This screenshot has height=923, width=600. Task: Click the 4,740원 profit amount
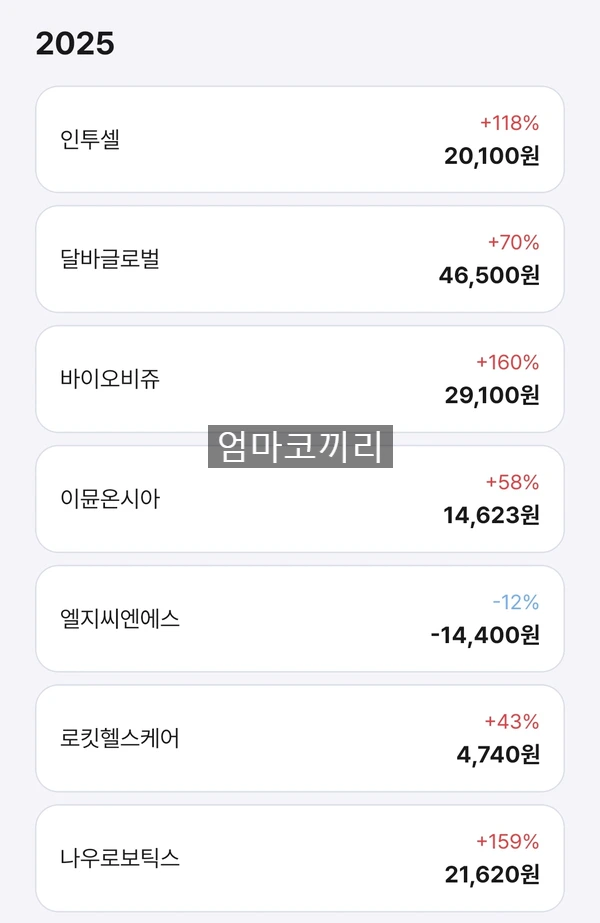498,754
